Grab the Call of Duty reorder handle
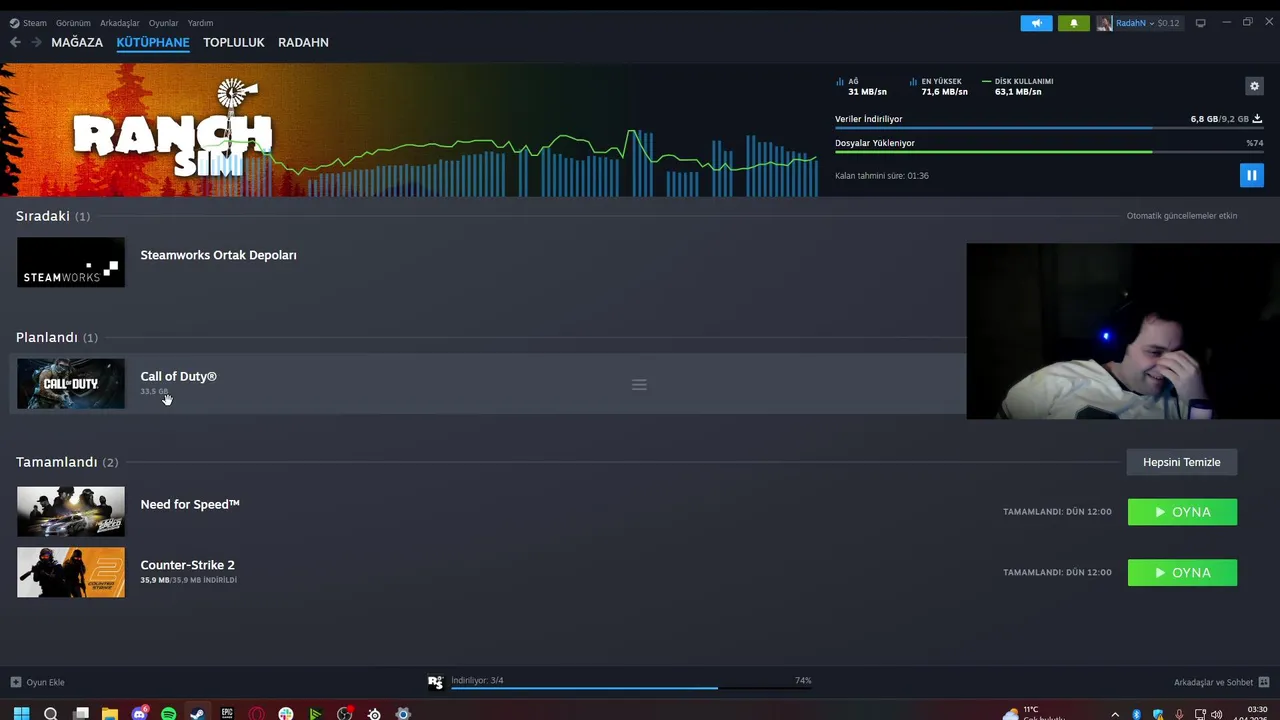 click(x=639, y=384)
